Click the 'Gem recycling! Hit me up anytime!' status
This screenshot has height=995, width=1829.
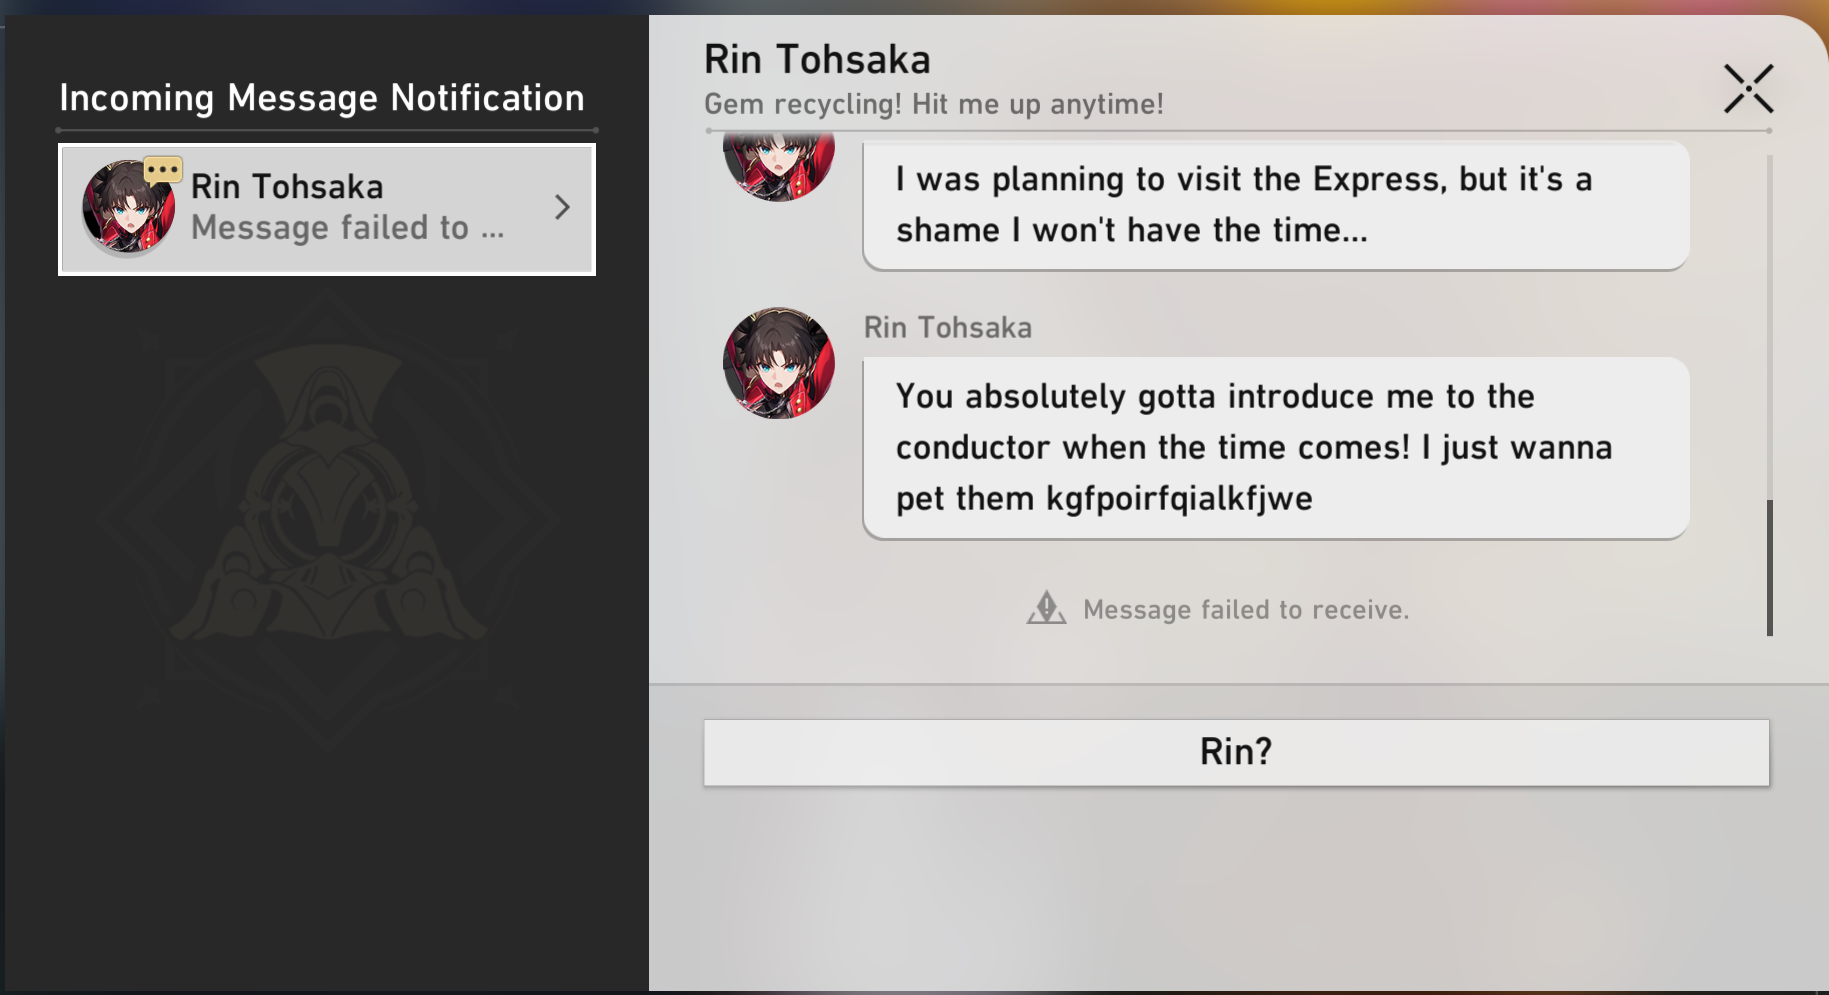pyautogui.click(x=934, y=104)
